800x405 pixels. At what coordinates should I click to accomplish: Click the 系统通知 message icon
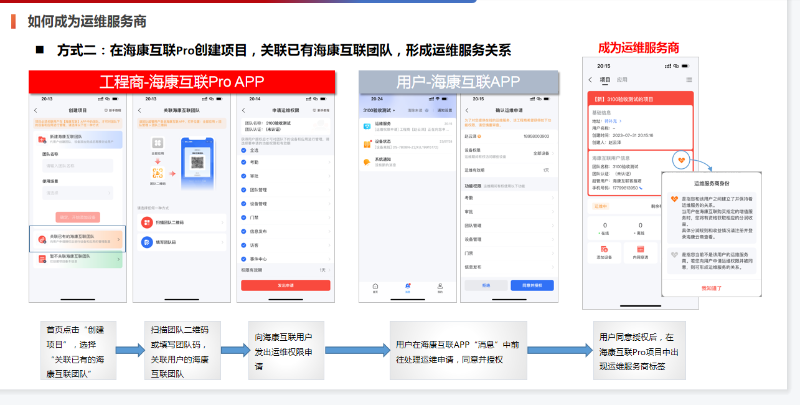367,162
